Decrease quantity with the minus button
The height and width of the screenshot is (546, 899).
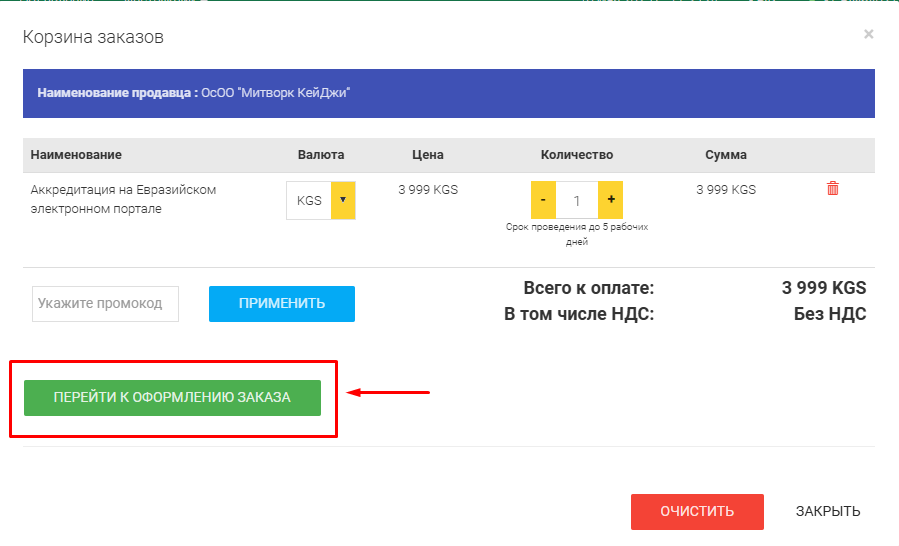543,200
